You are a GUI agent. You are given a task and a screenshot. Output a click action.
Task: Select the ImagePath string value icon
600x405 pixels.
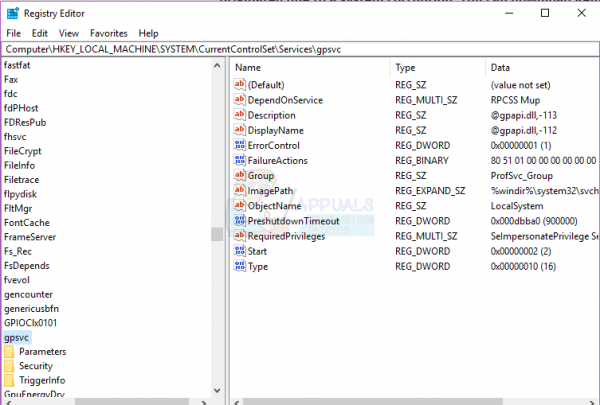pos(240,191)
